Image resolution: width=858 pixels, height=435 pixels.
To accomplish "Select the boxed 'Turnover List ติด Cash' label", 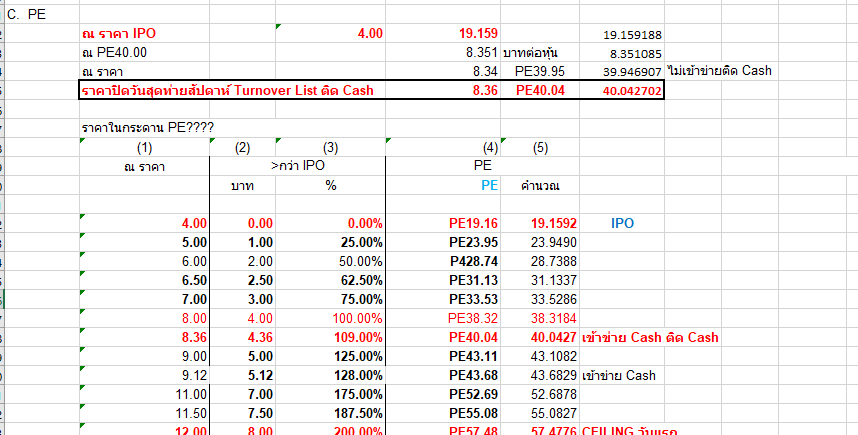I will point(226,90).
